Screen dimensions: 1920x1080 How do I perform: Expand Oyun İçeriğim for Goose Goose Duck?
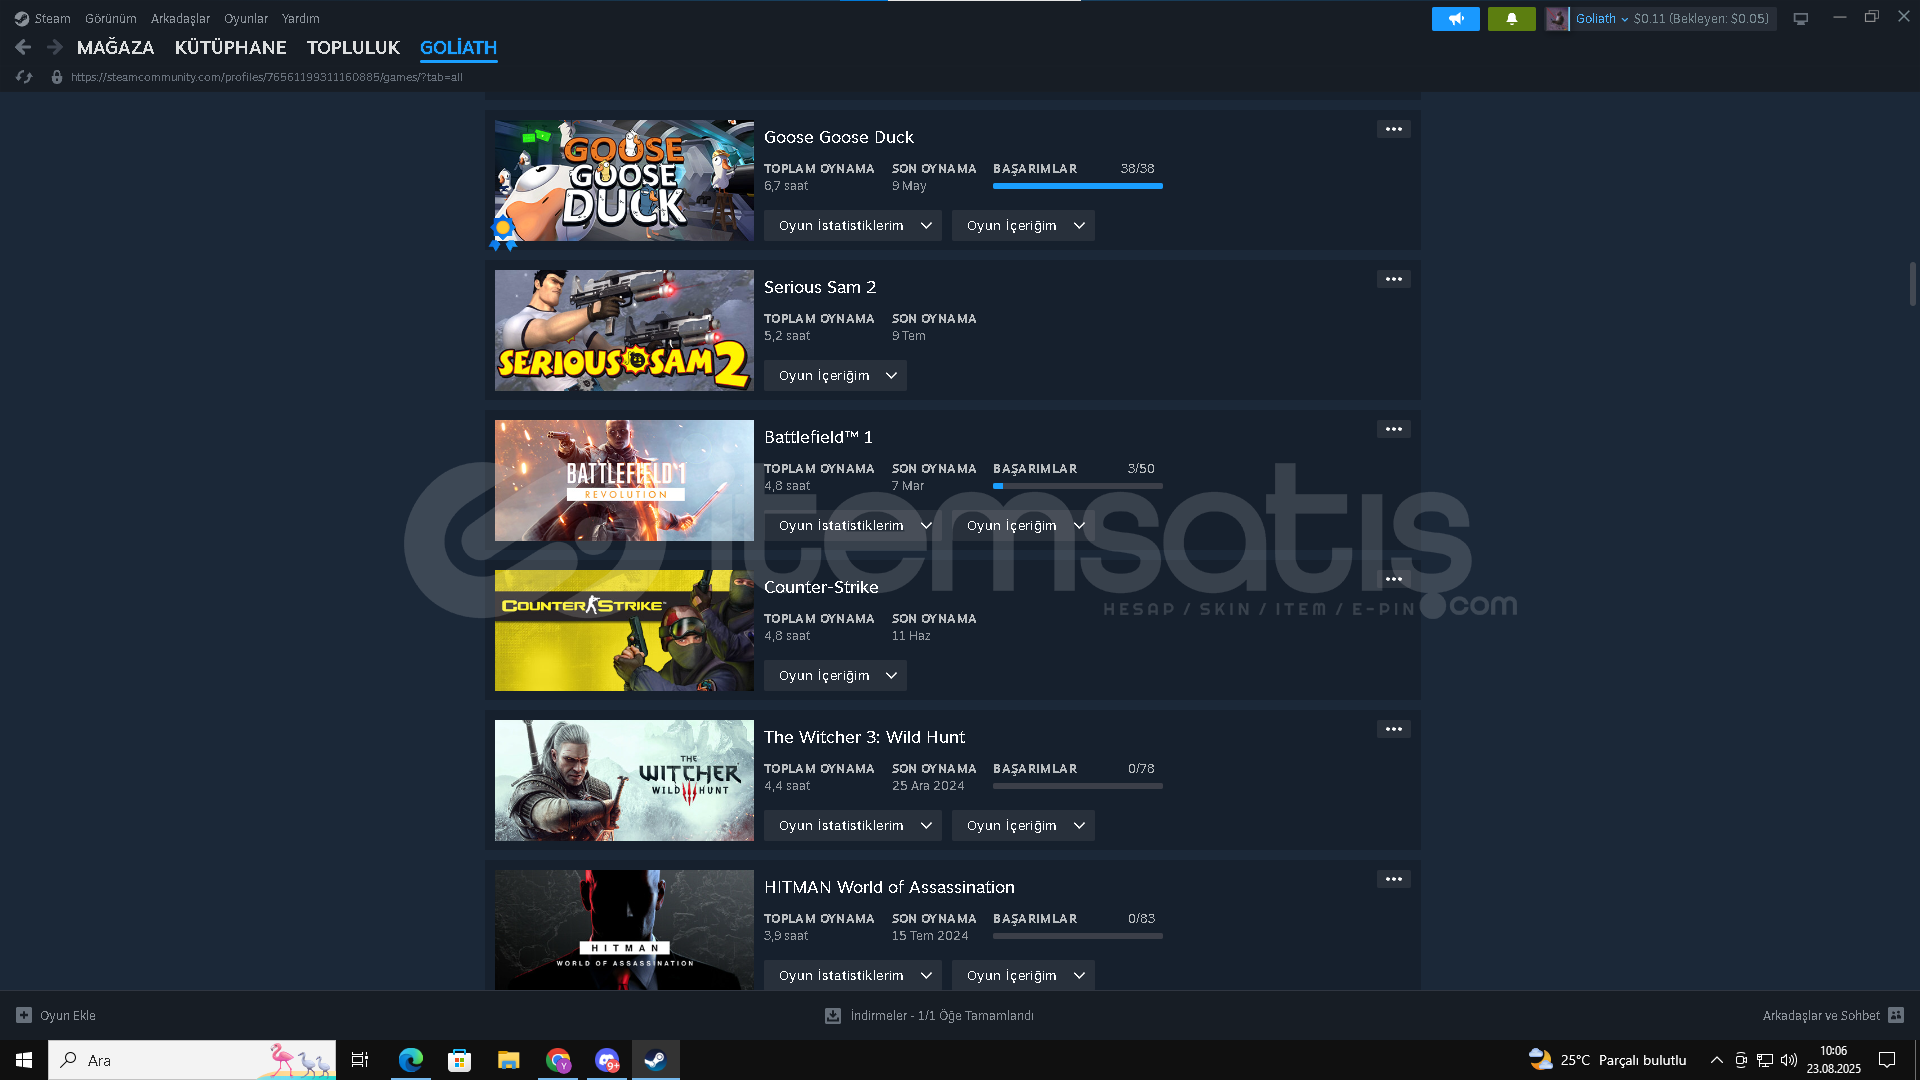click(x=1023, y=226)
